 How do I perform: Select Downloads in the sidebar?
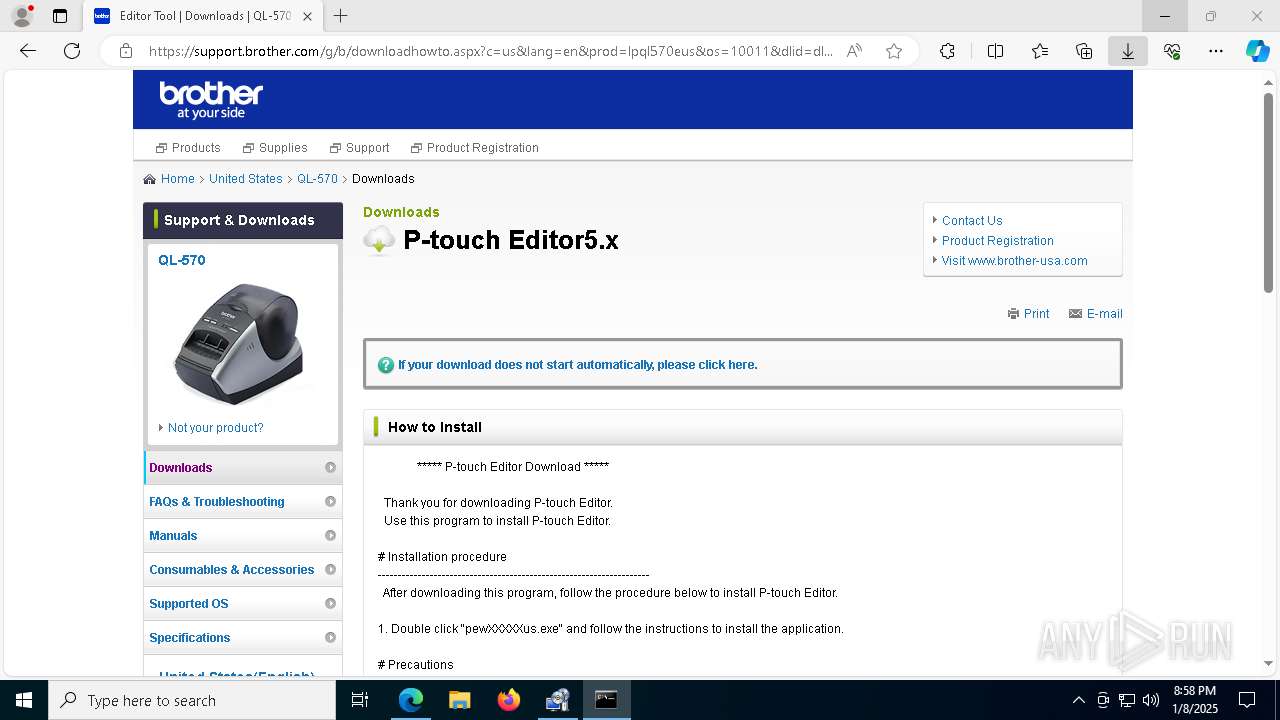click(243, 468)
